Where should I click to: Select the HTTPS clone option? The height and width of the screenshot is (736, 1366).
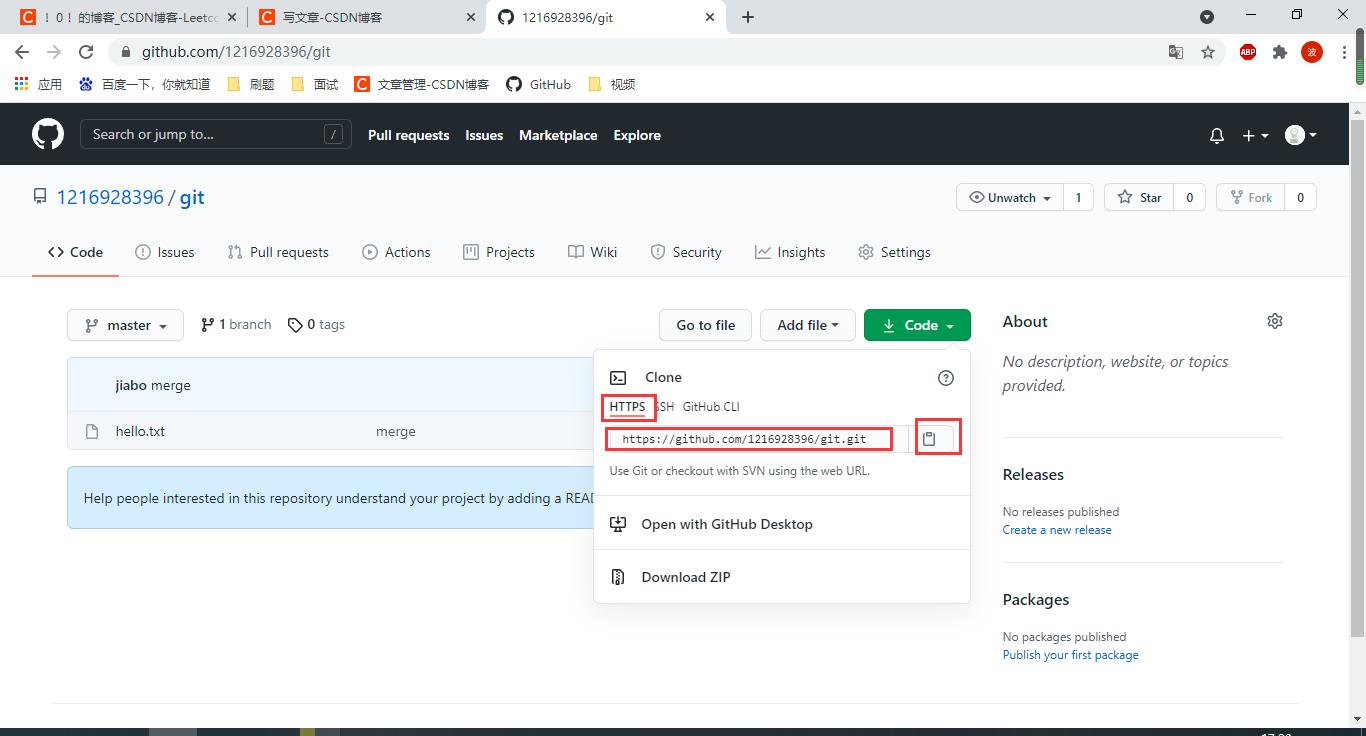coord(627,407)
